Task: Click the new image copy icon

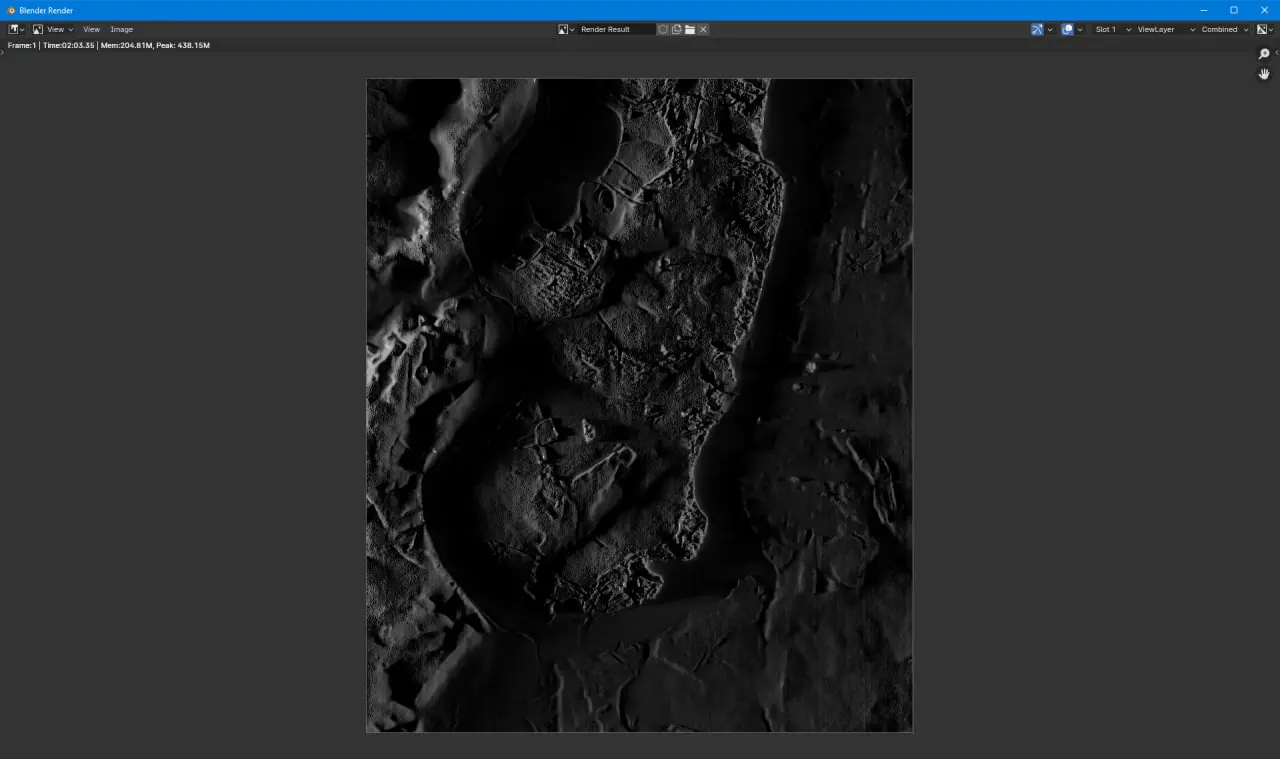Action: tap(677, 29)
